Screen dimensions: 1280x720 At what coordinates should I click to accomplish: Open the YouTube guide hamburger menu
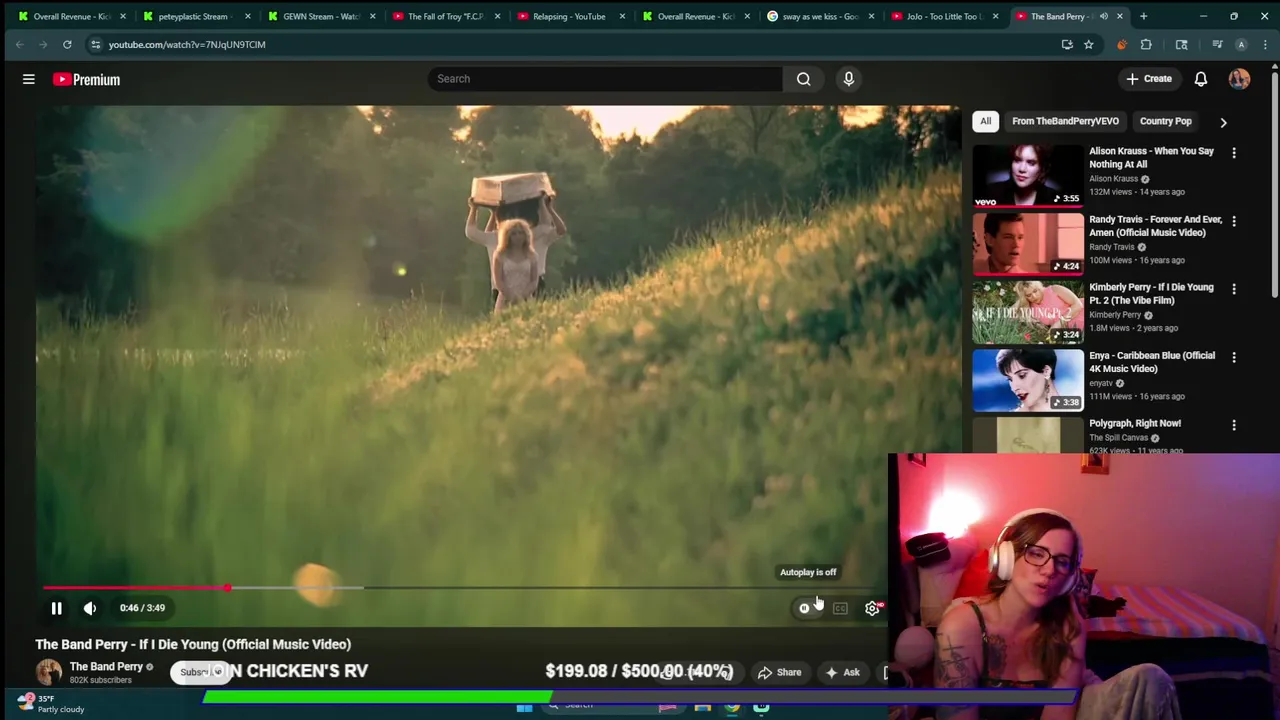pos(29,79)
